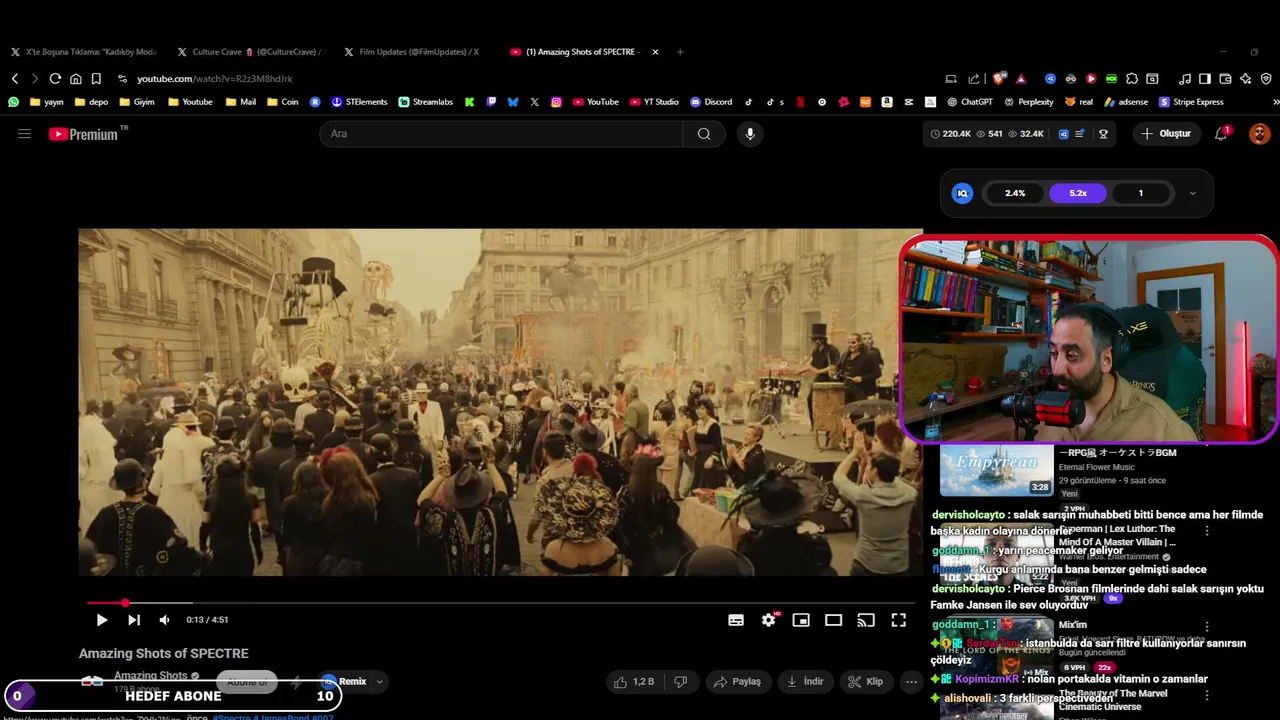Open the account avatar menu
This screenshot has width=1280, height=720.
tap(1259, 134)
